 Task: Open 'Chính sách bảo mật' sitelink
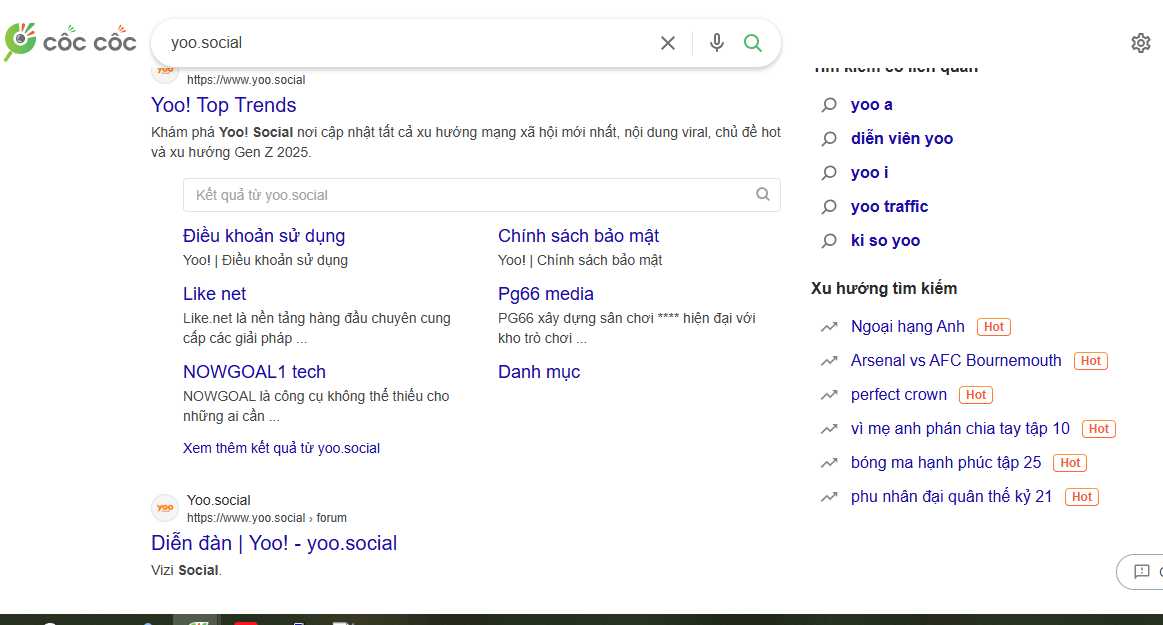(579, 236)
